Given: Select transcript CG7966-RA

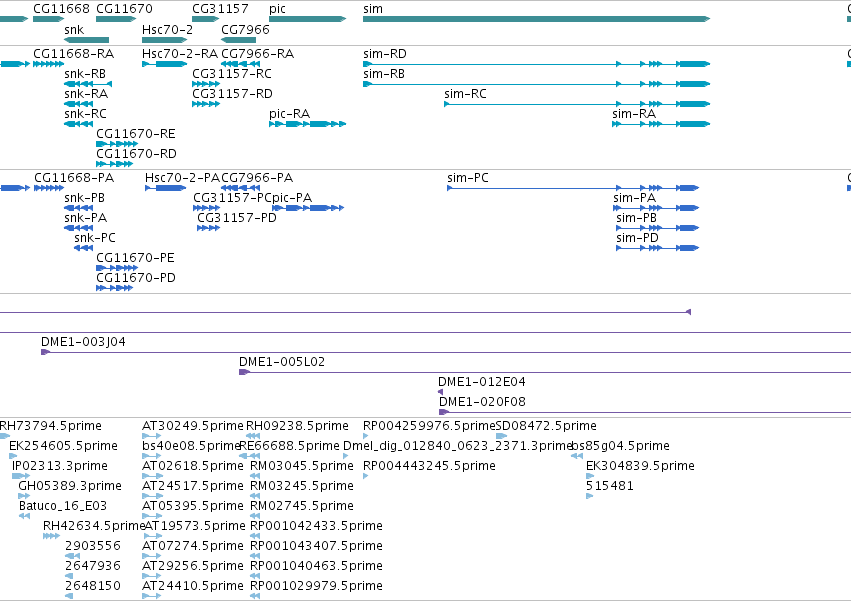Looking at the screenshot, I should click(x=240, y=64).
